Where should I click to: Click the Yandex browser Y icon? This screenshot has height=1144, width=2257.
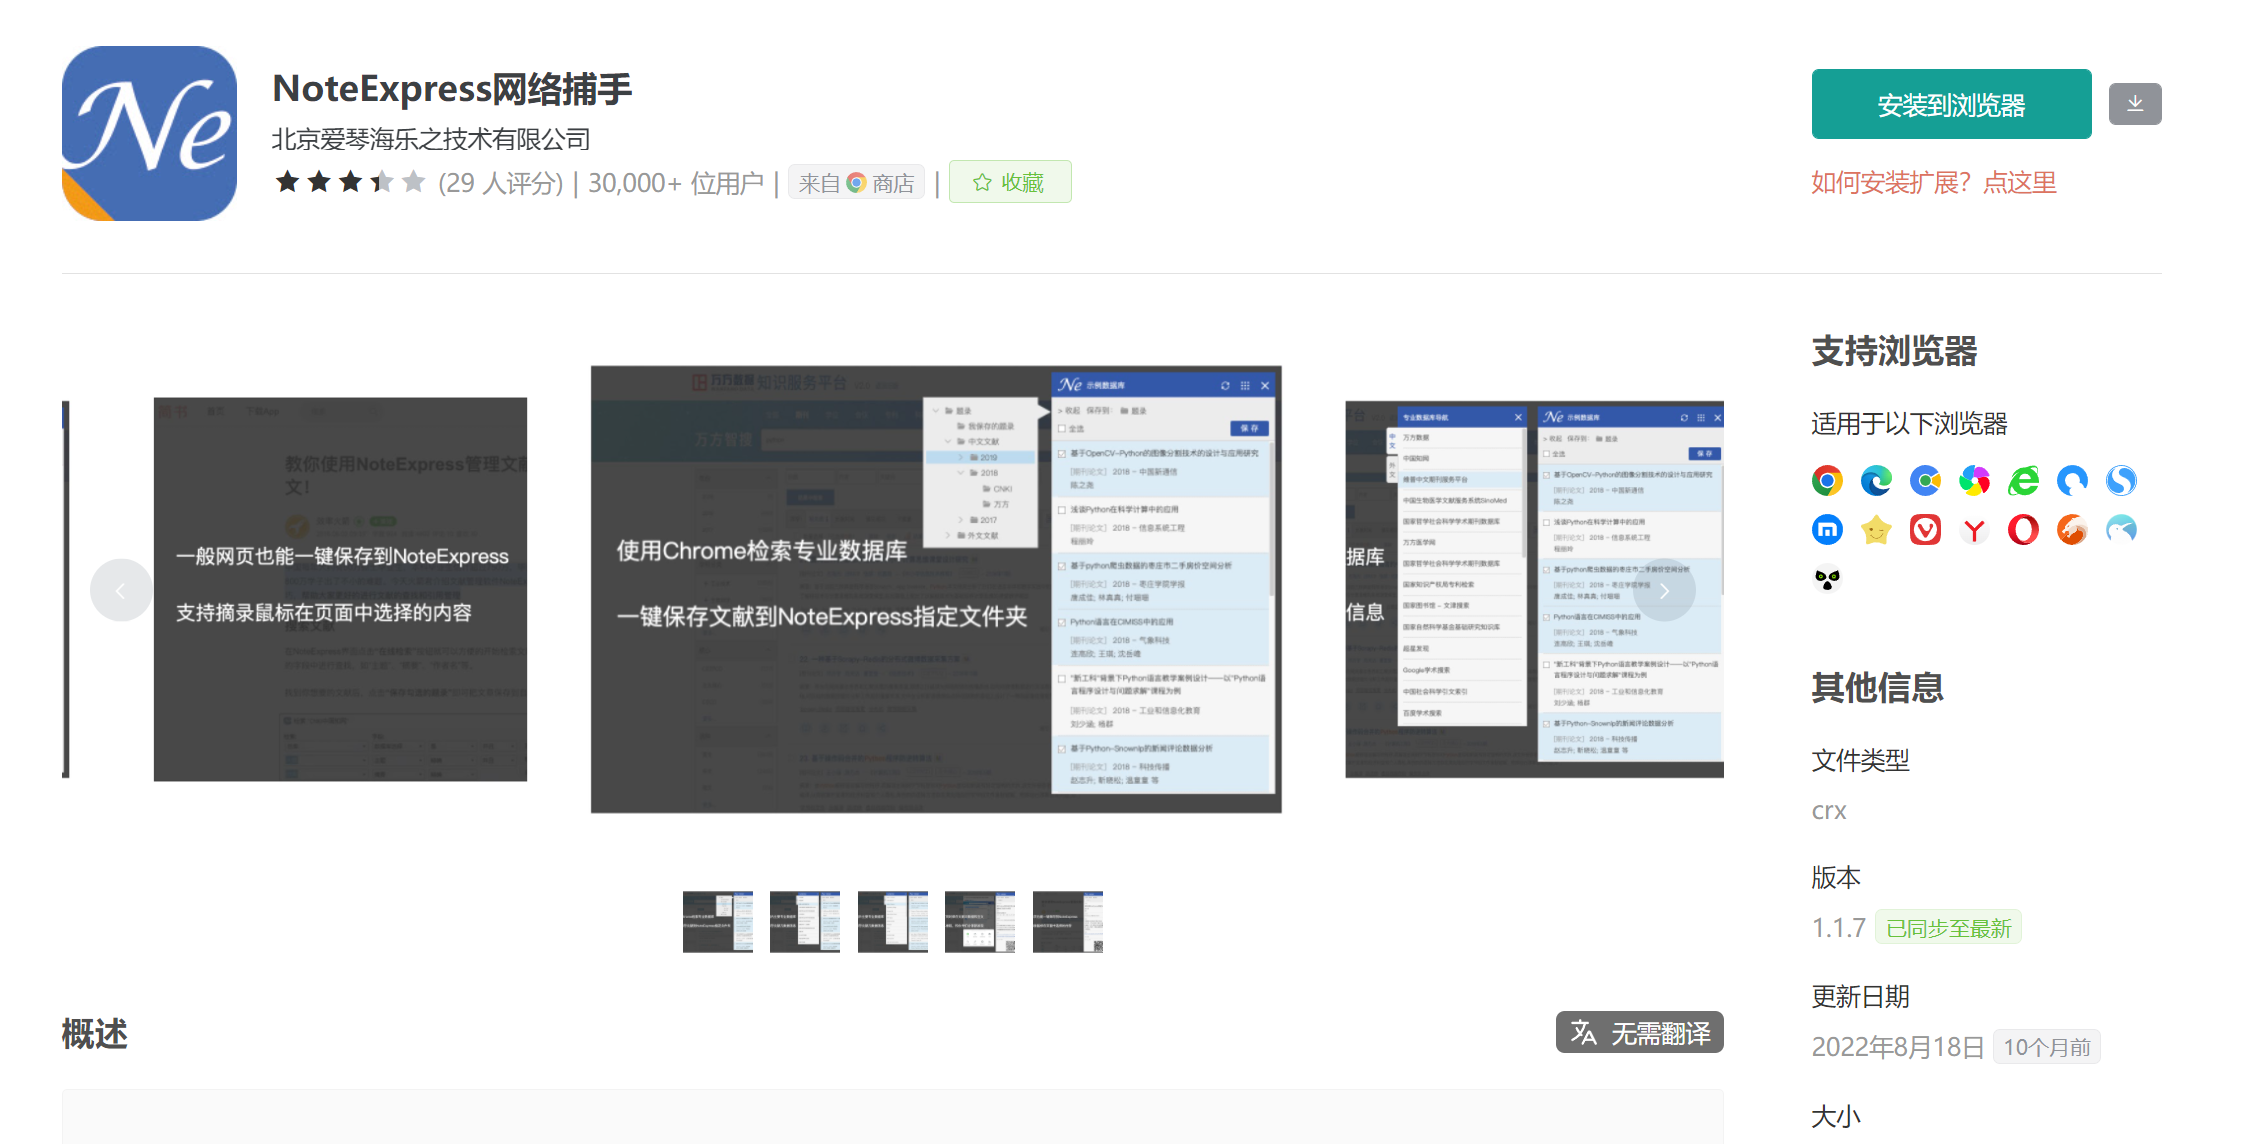coord(1974,529)
